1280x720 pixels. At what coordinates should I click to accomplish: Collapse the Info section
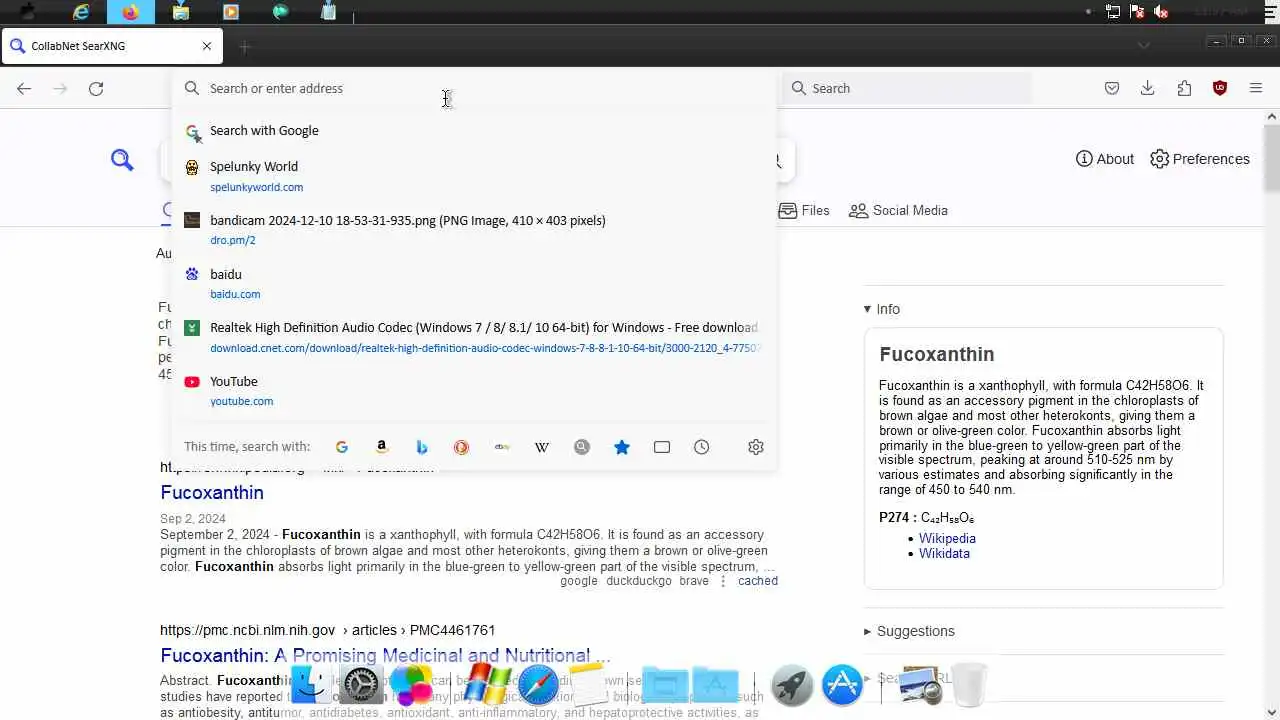(882, 309)
